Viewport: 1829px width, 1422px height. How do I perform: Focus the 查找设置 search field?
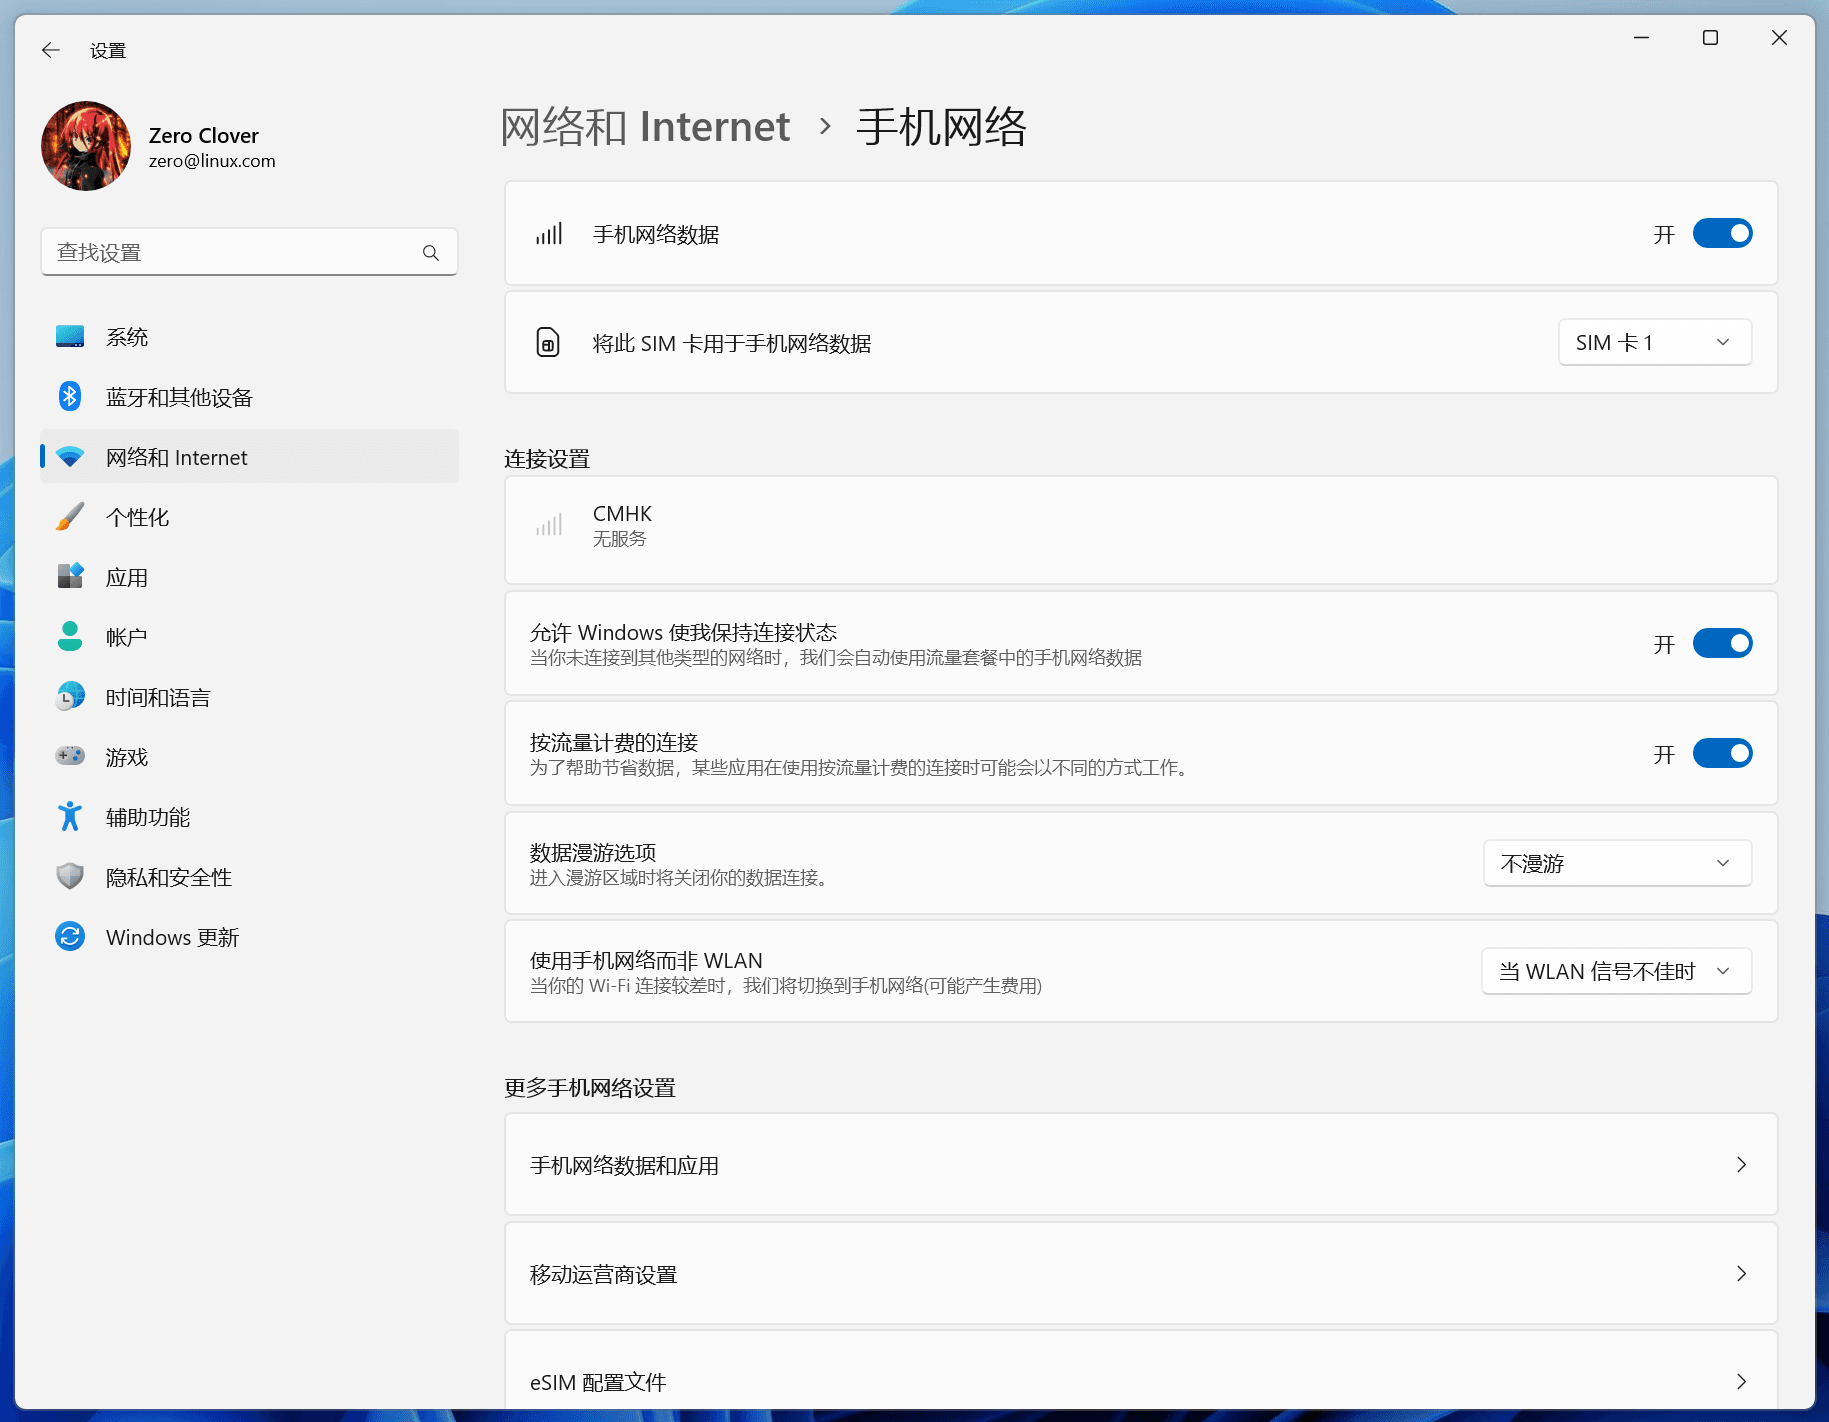(249, 252)
